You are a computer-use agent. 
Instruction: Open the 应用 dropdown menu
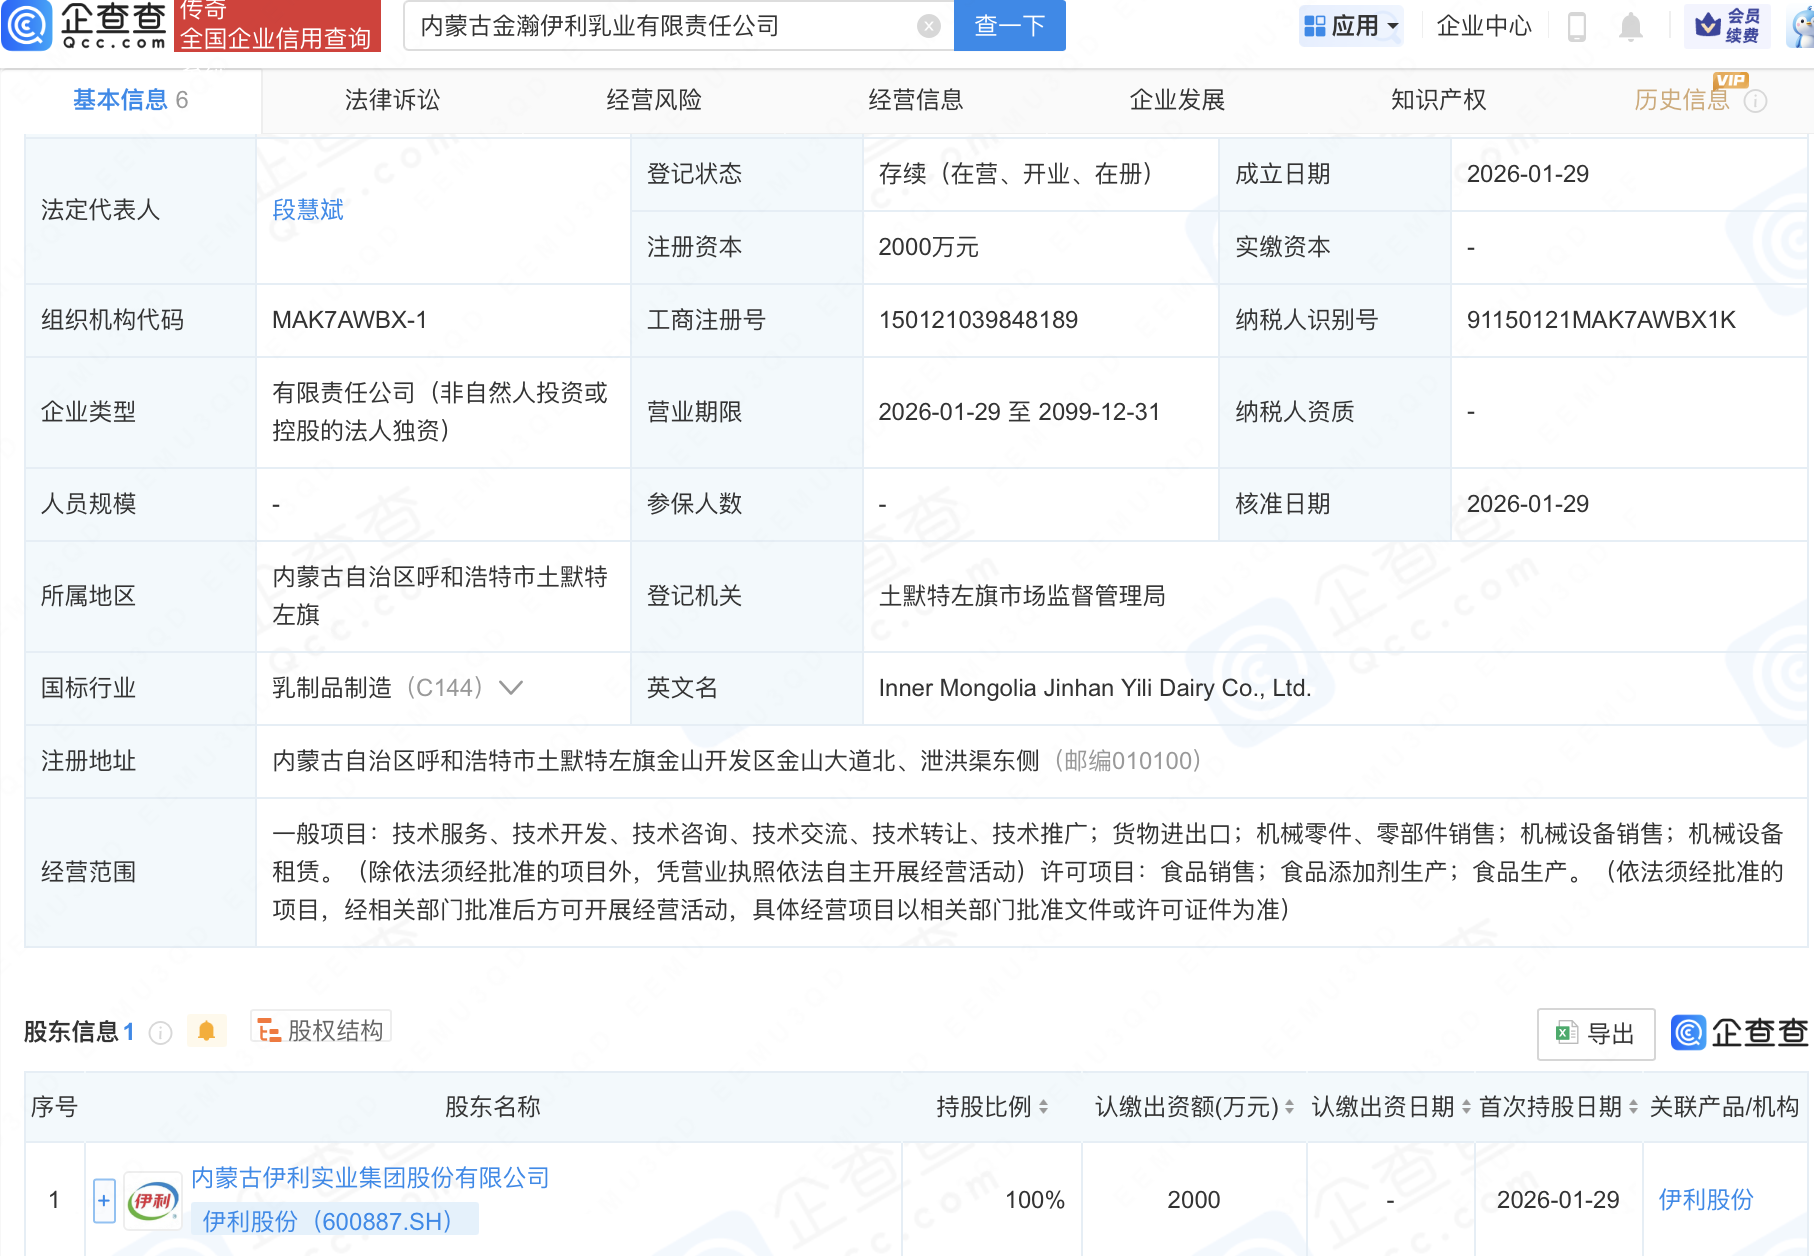(1351, 25)
